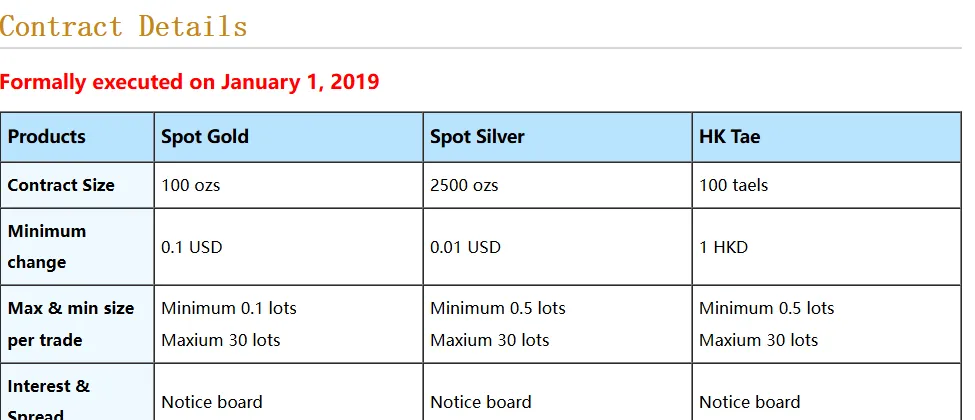Viewport: 975px width, 420px height.
Task: Click the Contract Details heading
Action: coord(124,27)
